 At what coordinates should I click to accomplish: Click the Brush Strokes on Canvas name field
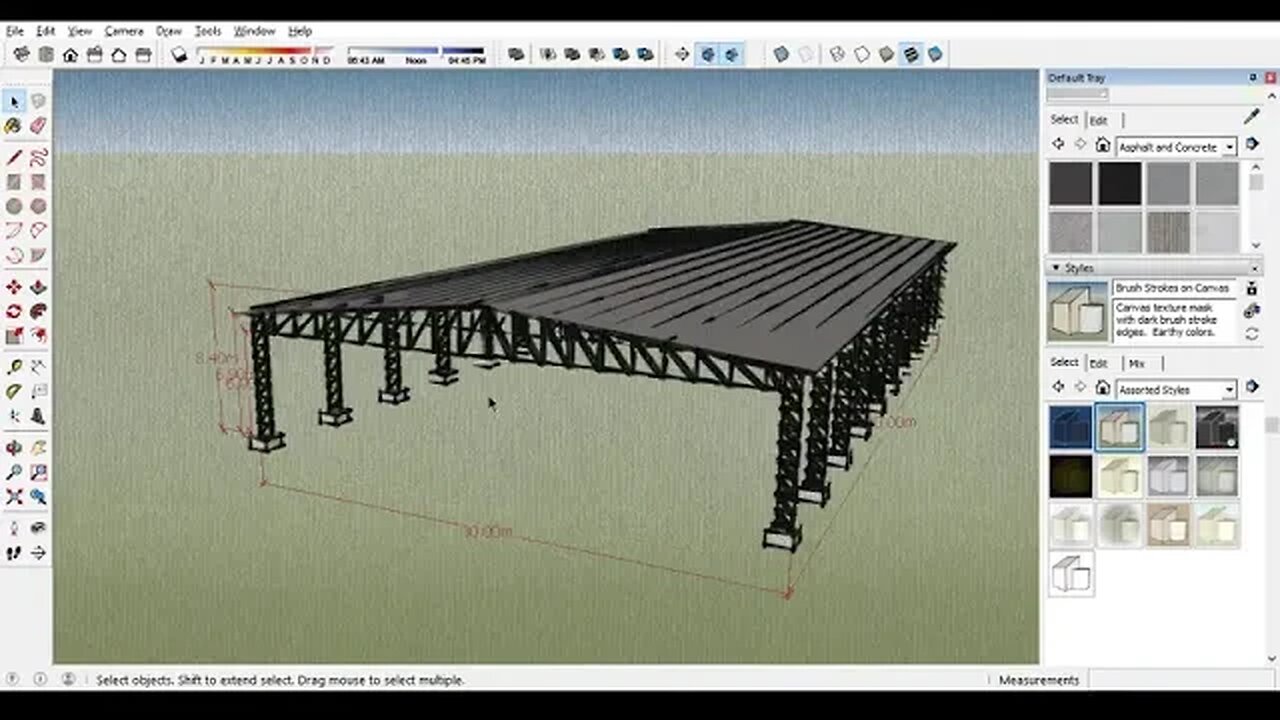(1175, 288)
